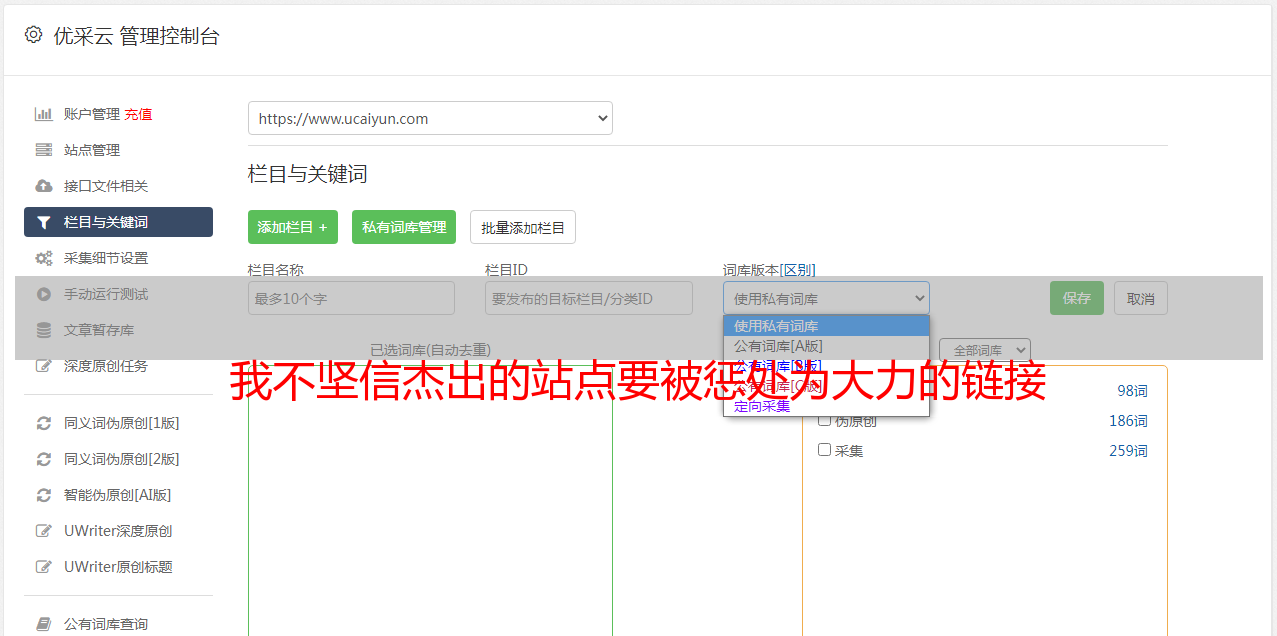Screen dimensions: 1277x636
Task: Select 定向采集 option in the list
Action: tap(826, 406)
